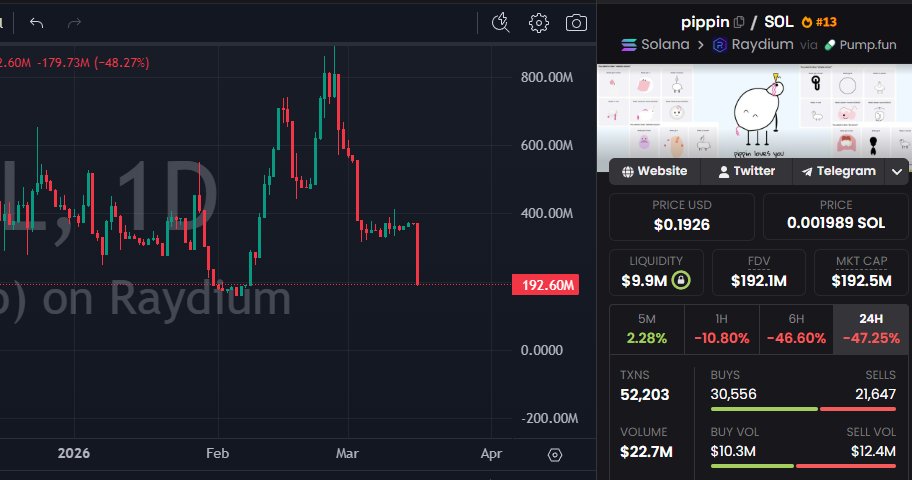Viewport: 912px width, 480px height.
Task: Open the Telegram link button
Action: (838, 171)
